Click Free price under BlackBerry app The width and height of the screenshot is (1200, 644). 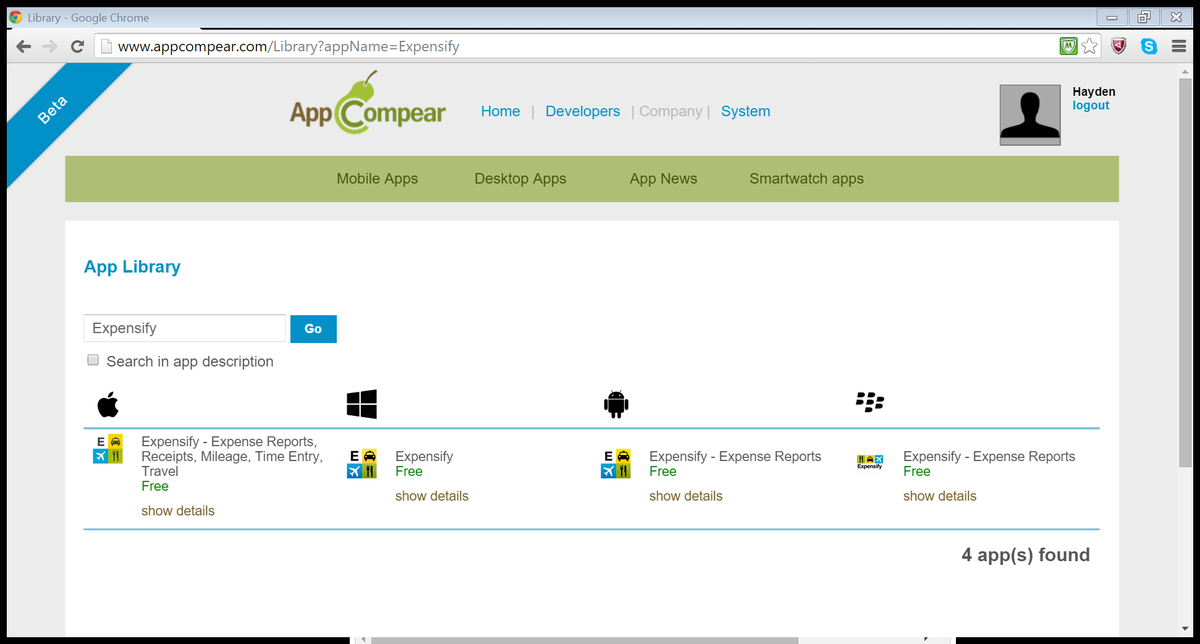[x=917, y=471]
